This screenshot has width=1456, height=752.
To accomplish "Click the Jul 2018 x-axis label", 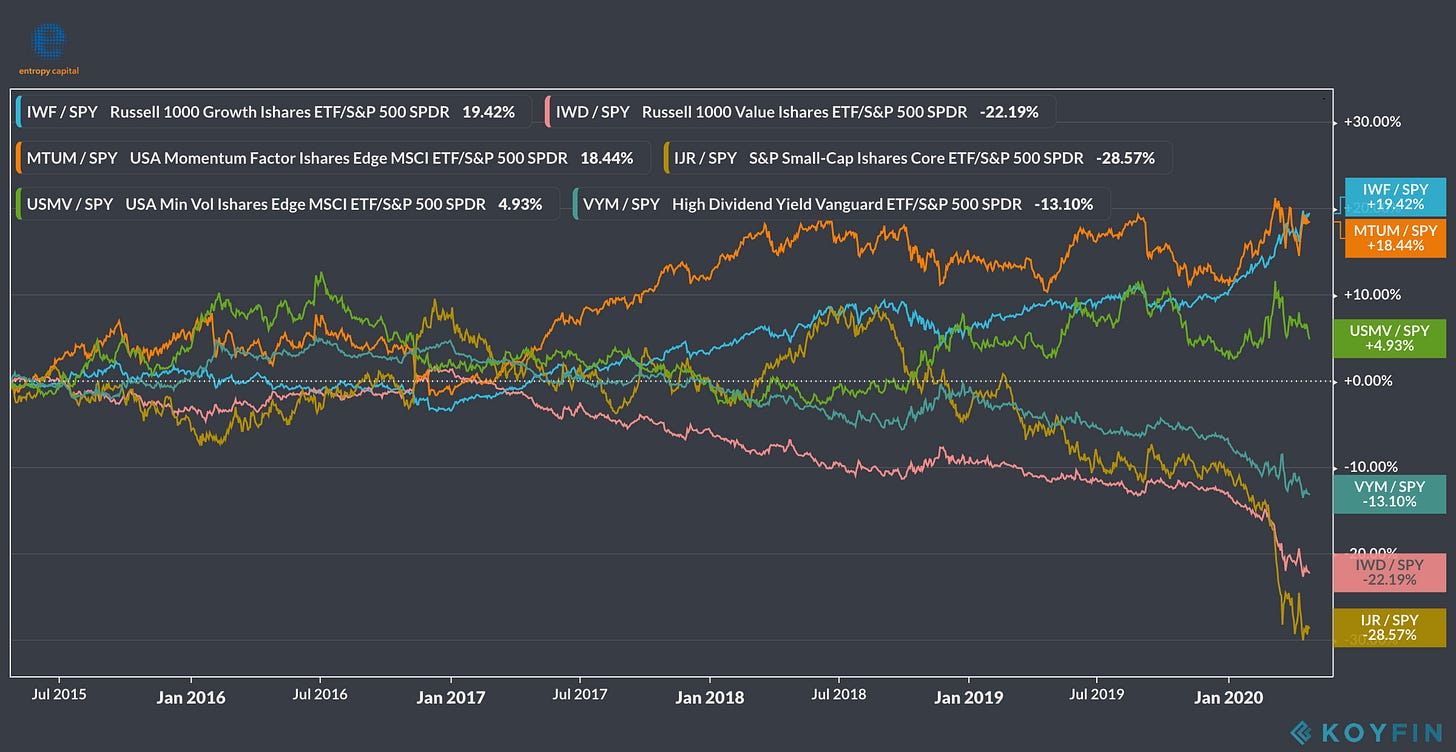I will pos(837,692).
